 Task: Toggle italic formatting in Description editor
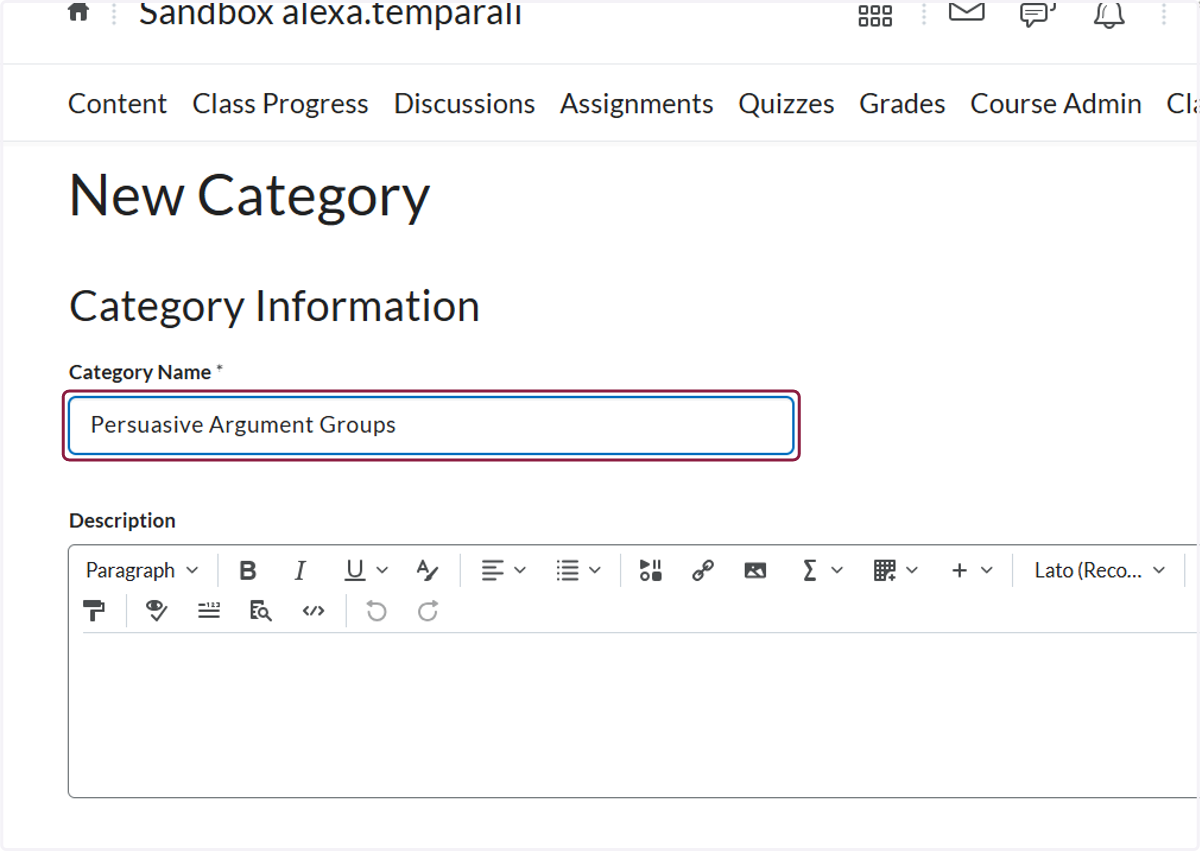[300, 571]
